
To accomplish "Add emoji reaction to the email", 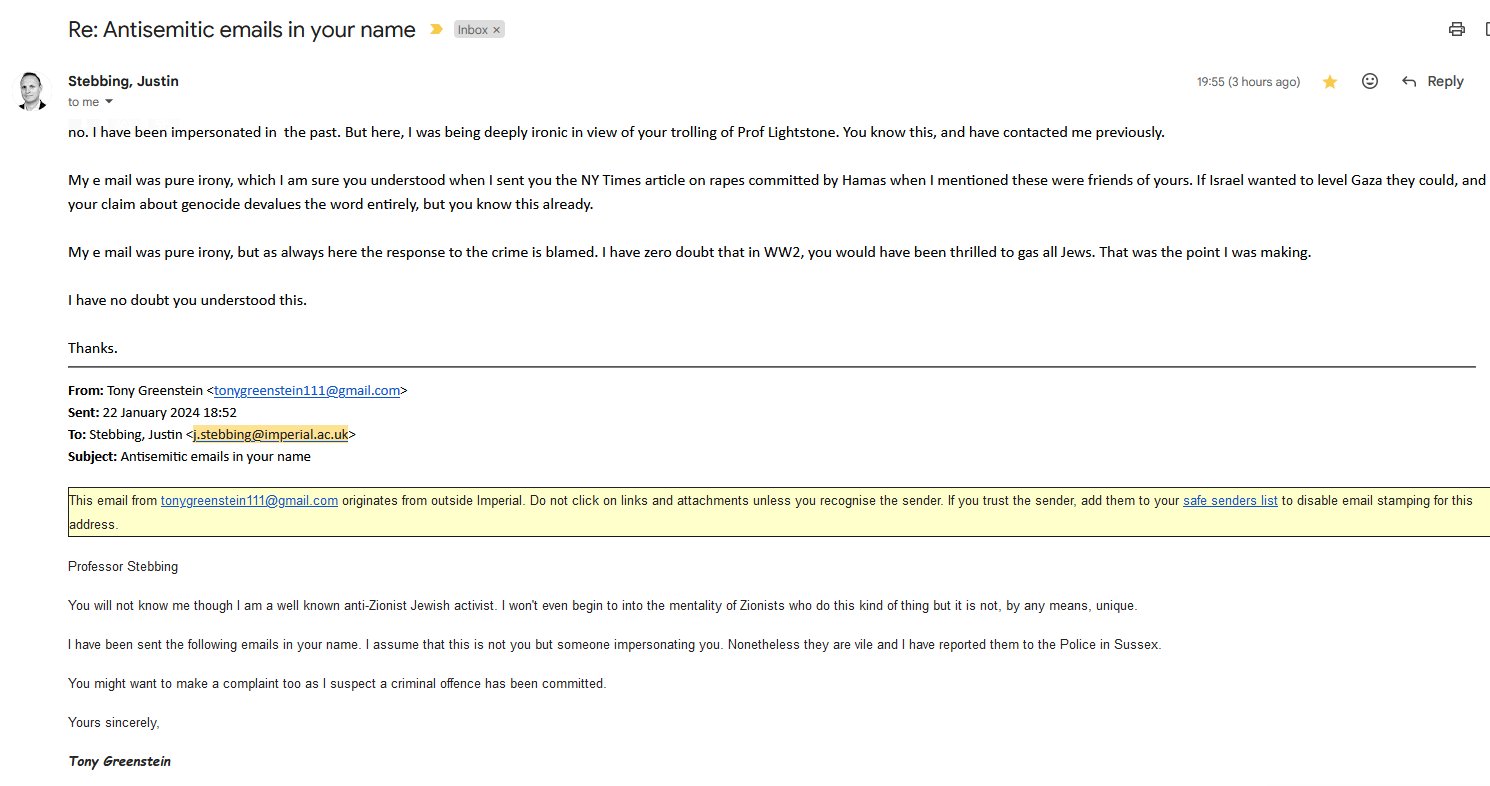I will click(x=1370, y=82).
